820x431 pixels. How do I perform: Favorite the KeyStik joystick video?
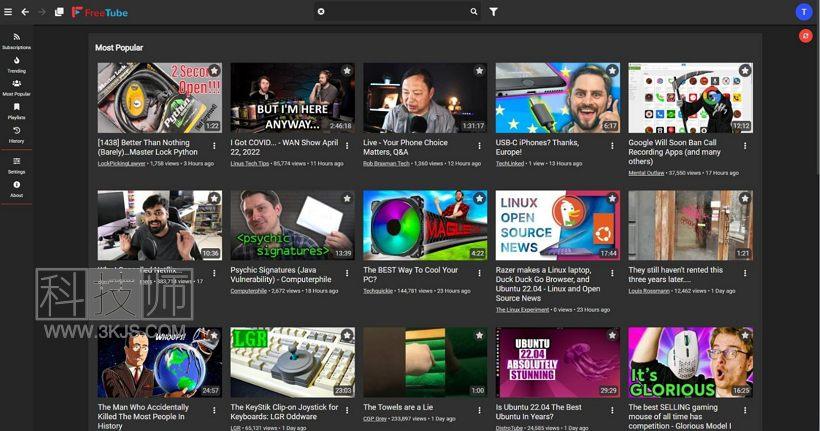(347, 335)
